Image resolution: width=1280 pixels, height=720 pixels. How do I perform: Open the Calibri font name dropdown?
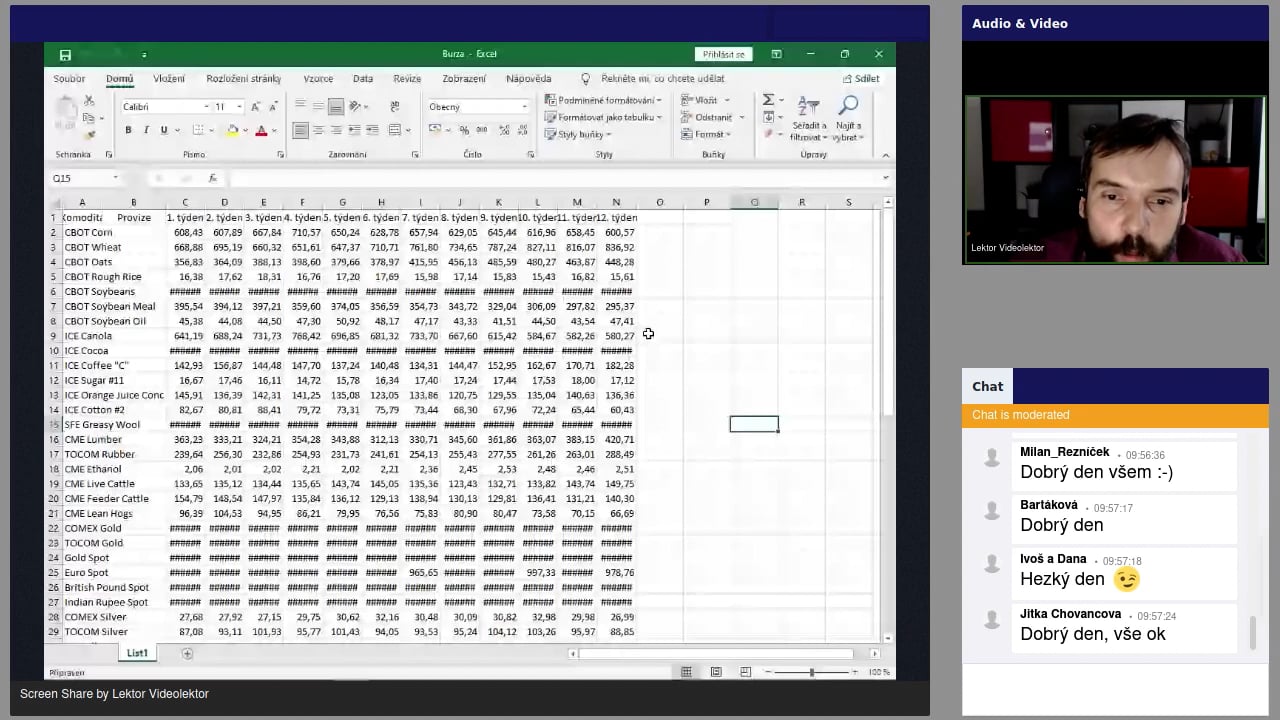click(207, 107)
